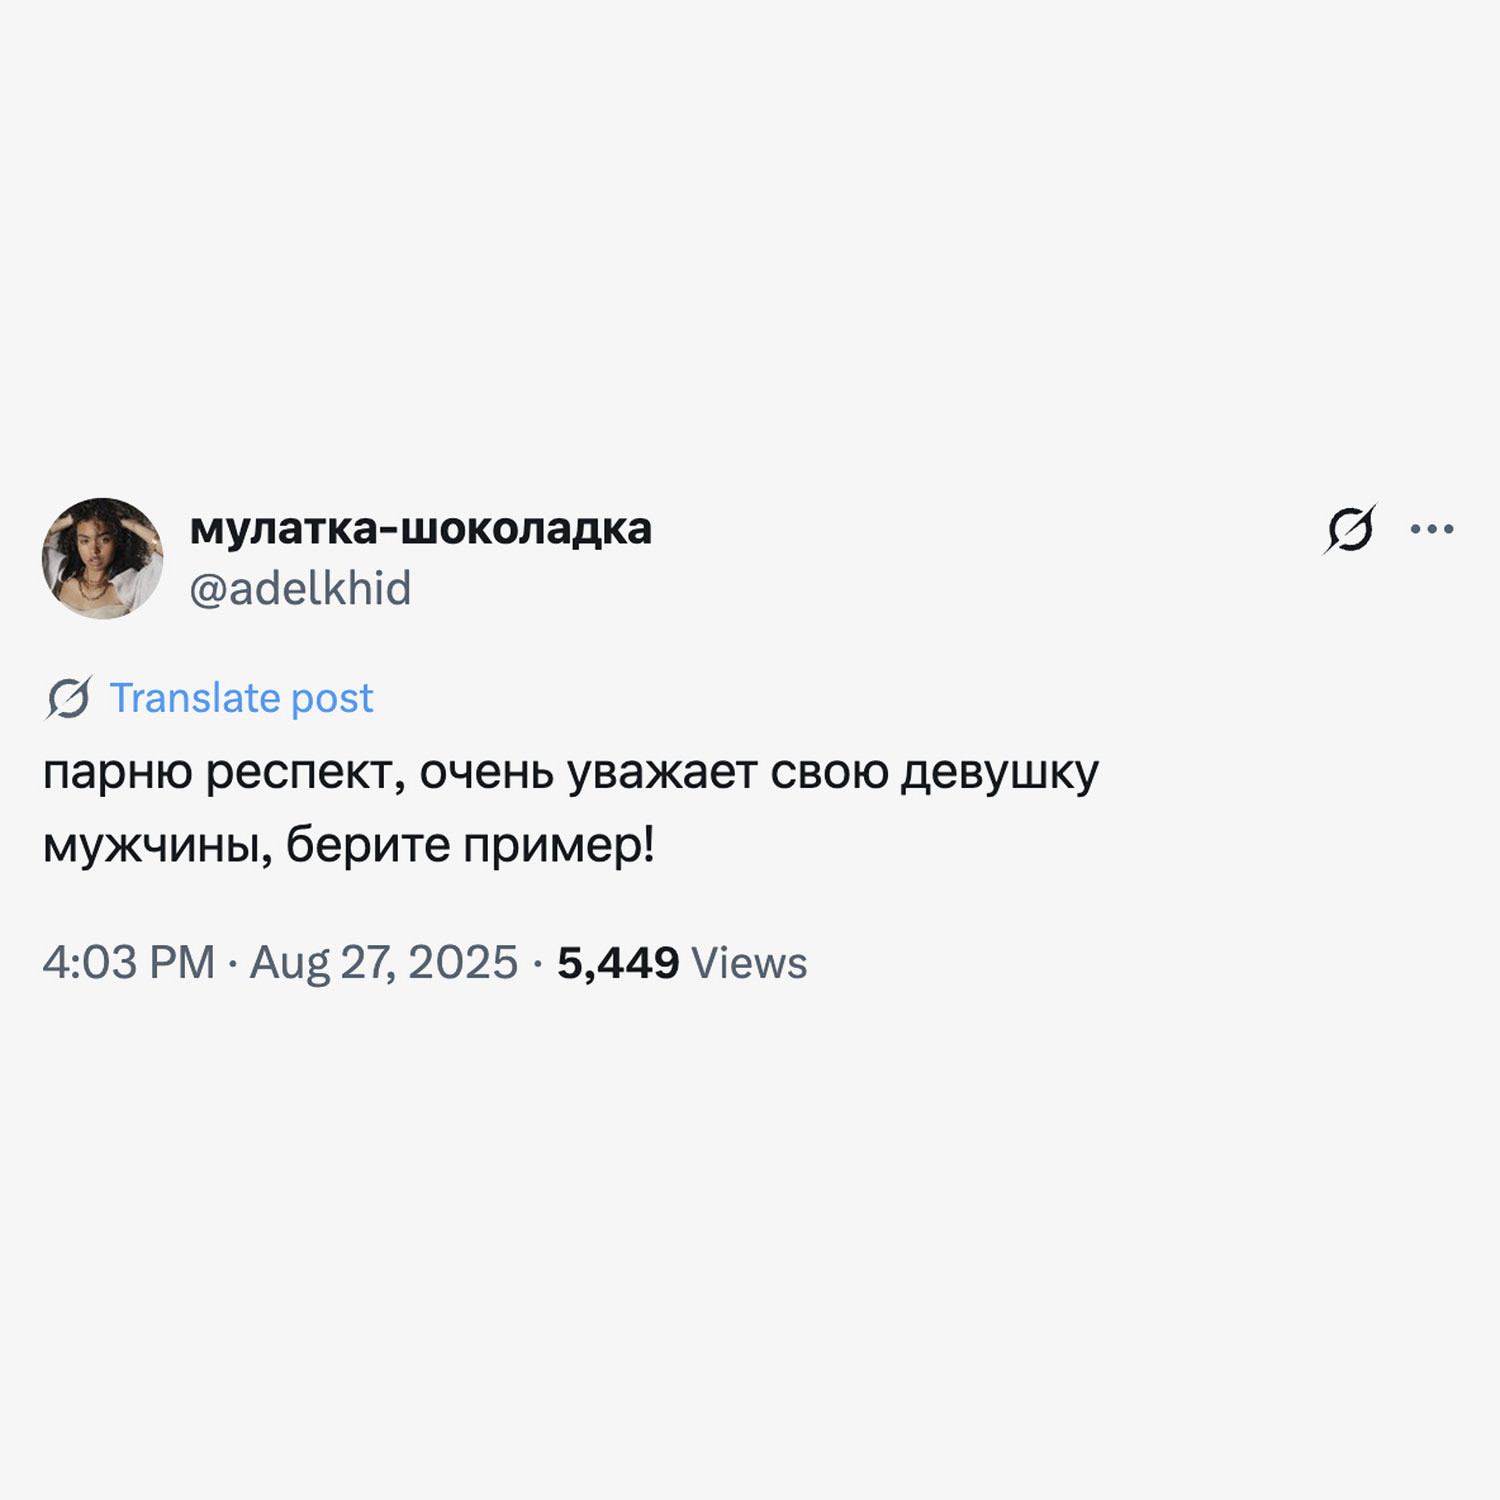Click the Grok icon beside Translate post
The height and width of the screenshot is (1500, 1500).
68,698
